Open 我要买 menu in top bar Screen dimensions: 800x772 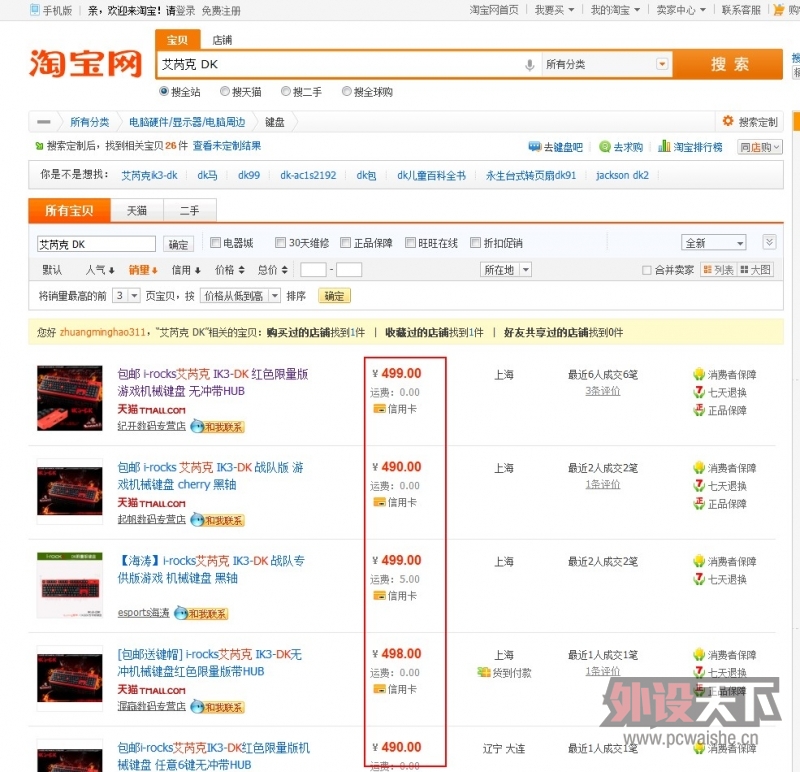tap(554, 10)
